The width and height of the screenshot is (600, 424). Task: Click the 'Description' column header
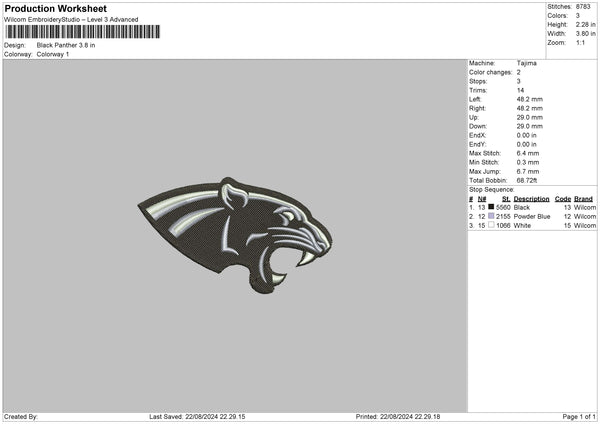click(531, 199)
